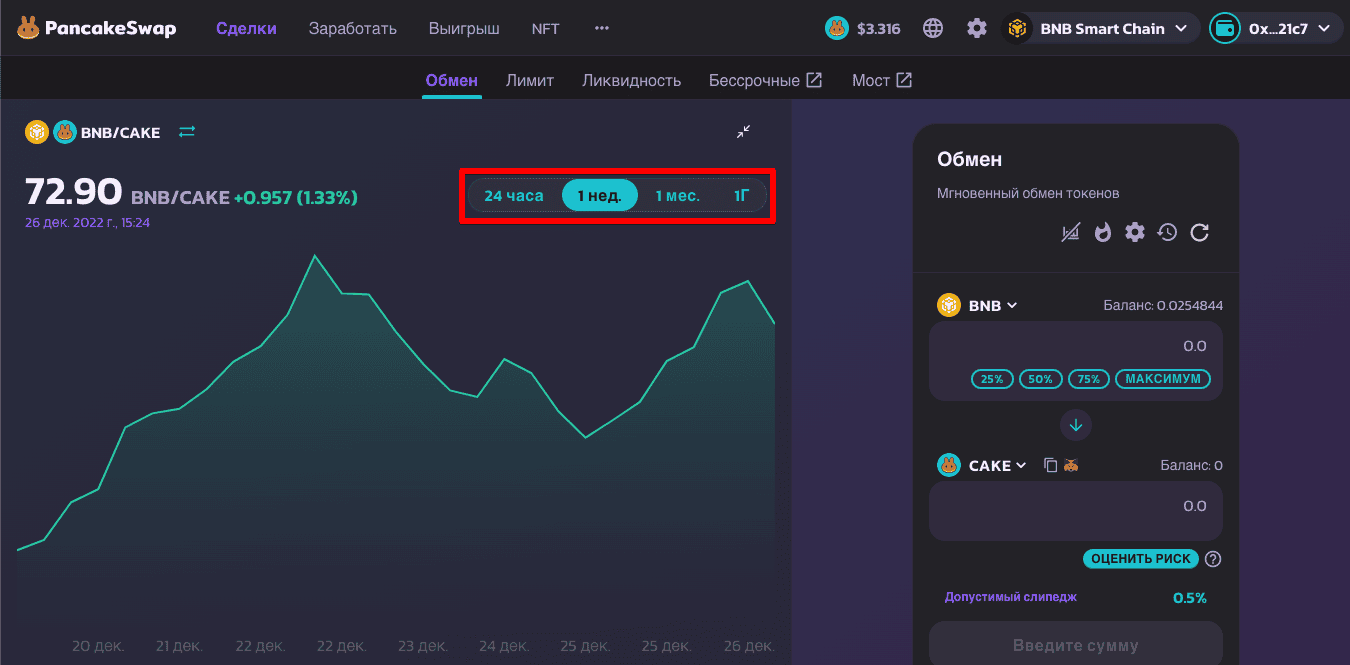Click CAKE token icon in swap
The width and height of the screenshot is (1350, 665).
pyautogui.click(x=949, y=465)
